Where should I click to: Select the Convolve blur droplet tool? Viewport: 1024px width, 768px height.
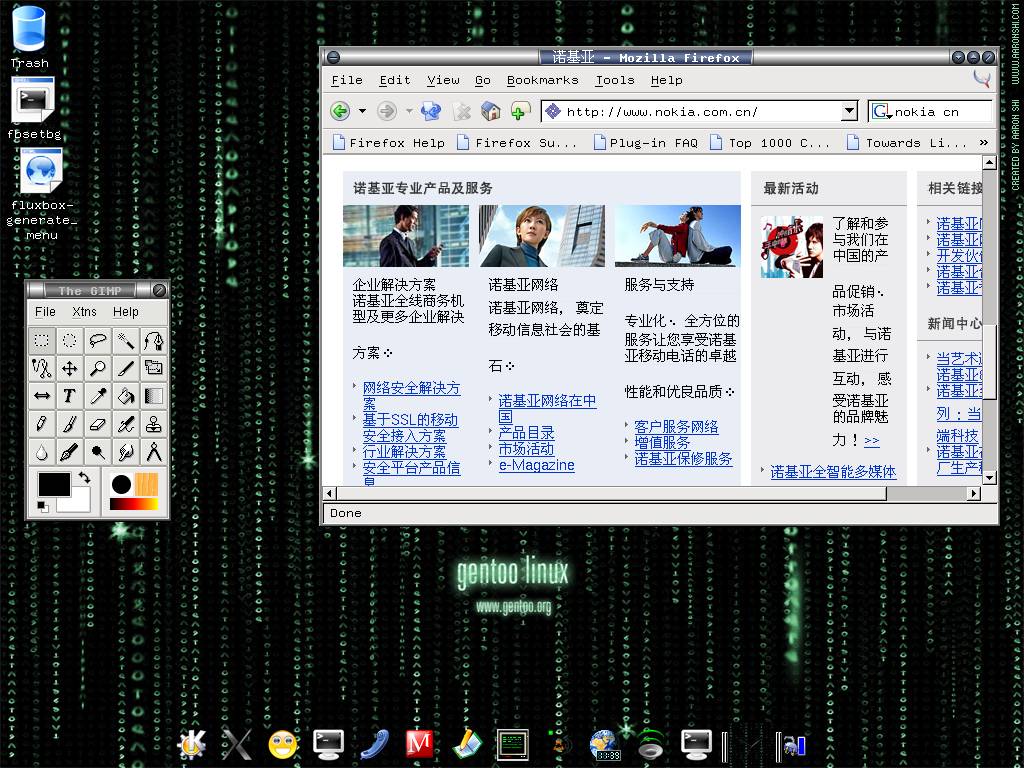(x=42, y=452)
